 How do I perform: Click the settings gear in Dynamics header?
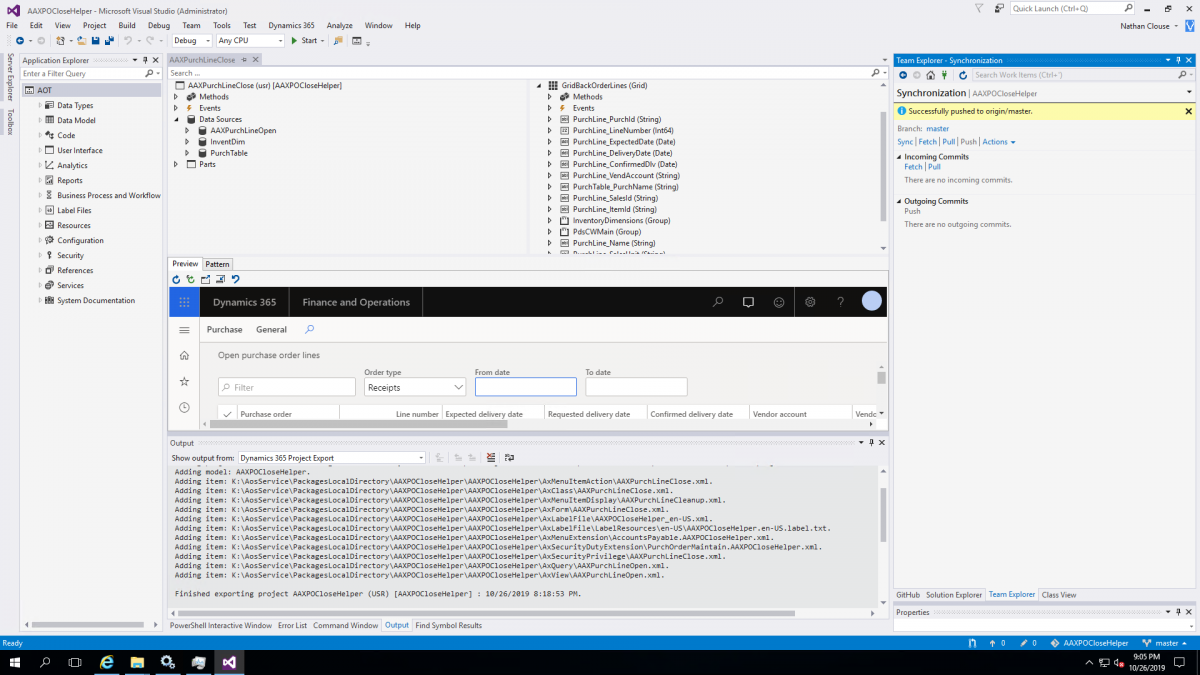point(810,302)
